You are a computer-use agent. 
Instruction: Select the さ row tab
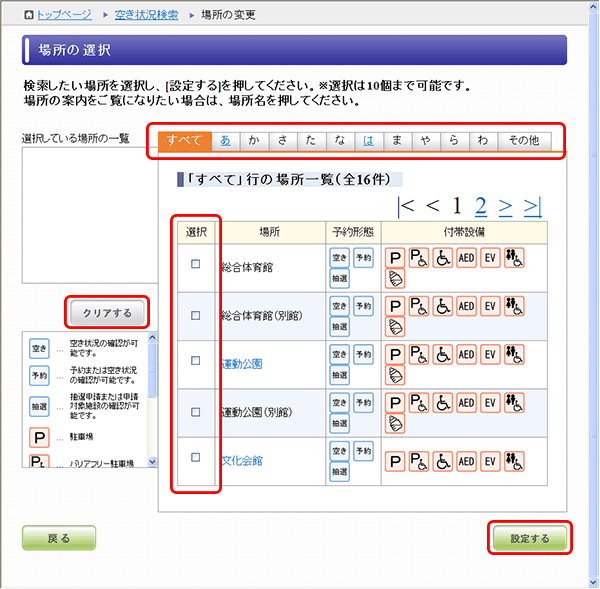tap(283, 141)
